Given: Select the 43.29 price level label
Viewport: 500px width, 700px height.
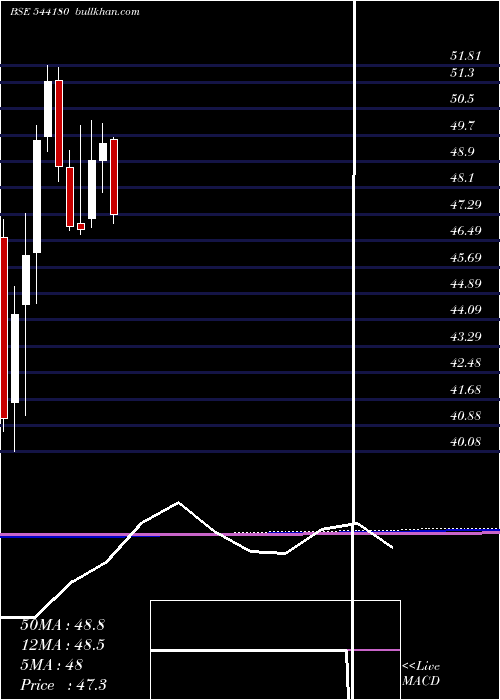Looking at the screenshot, I should [465, 336].
